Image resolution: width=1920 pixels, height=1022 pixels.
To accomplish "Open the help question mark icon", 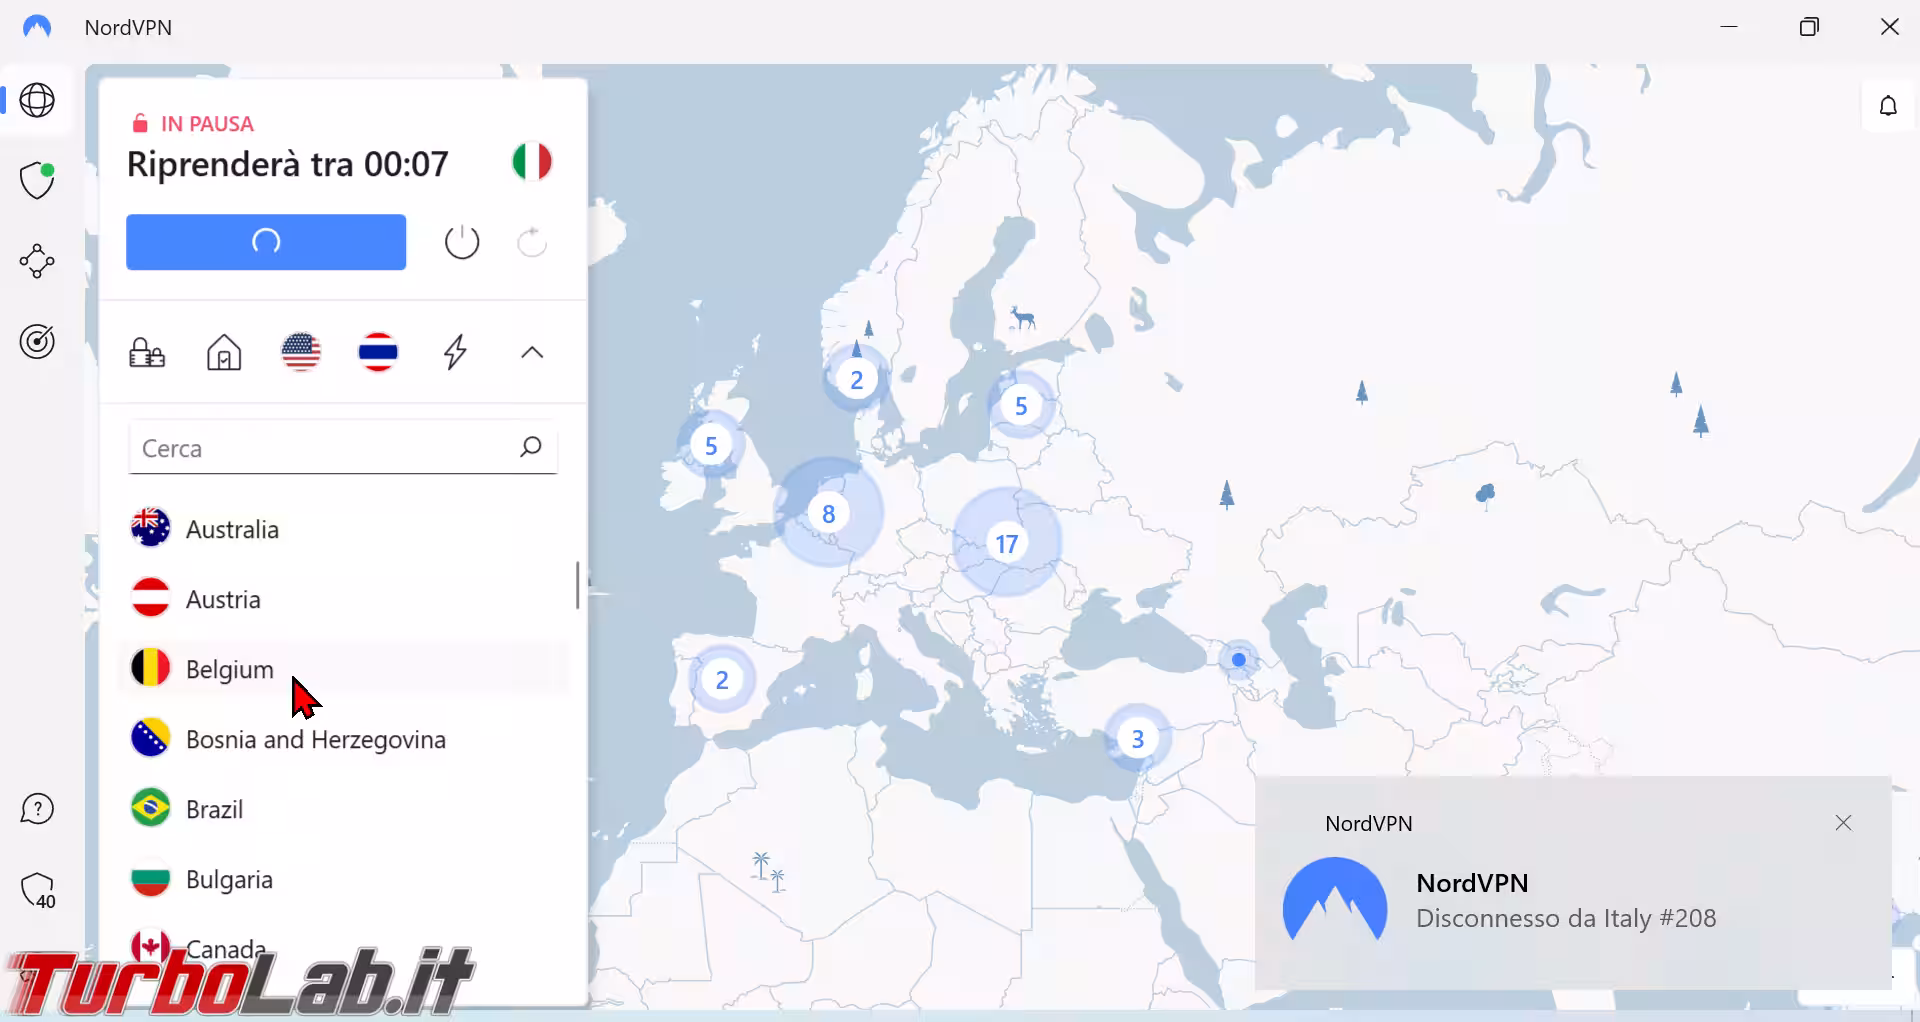I will tap(37, 809).
